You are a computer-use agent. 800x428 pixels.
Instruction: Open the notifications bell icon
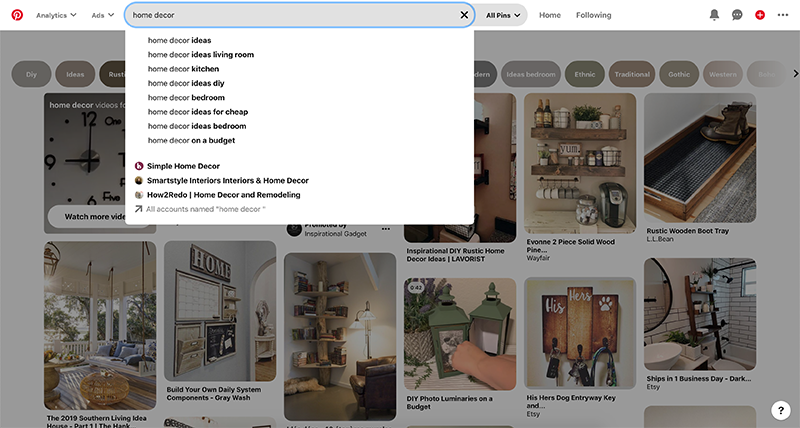pyautogui.click(x=714, y=15)
